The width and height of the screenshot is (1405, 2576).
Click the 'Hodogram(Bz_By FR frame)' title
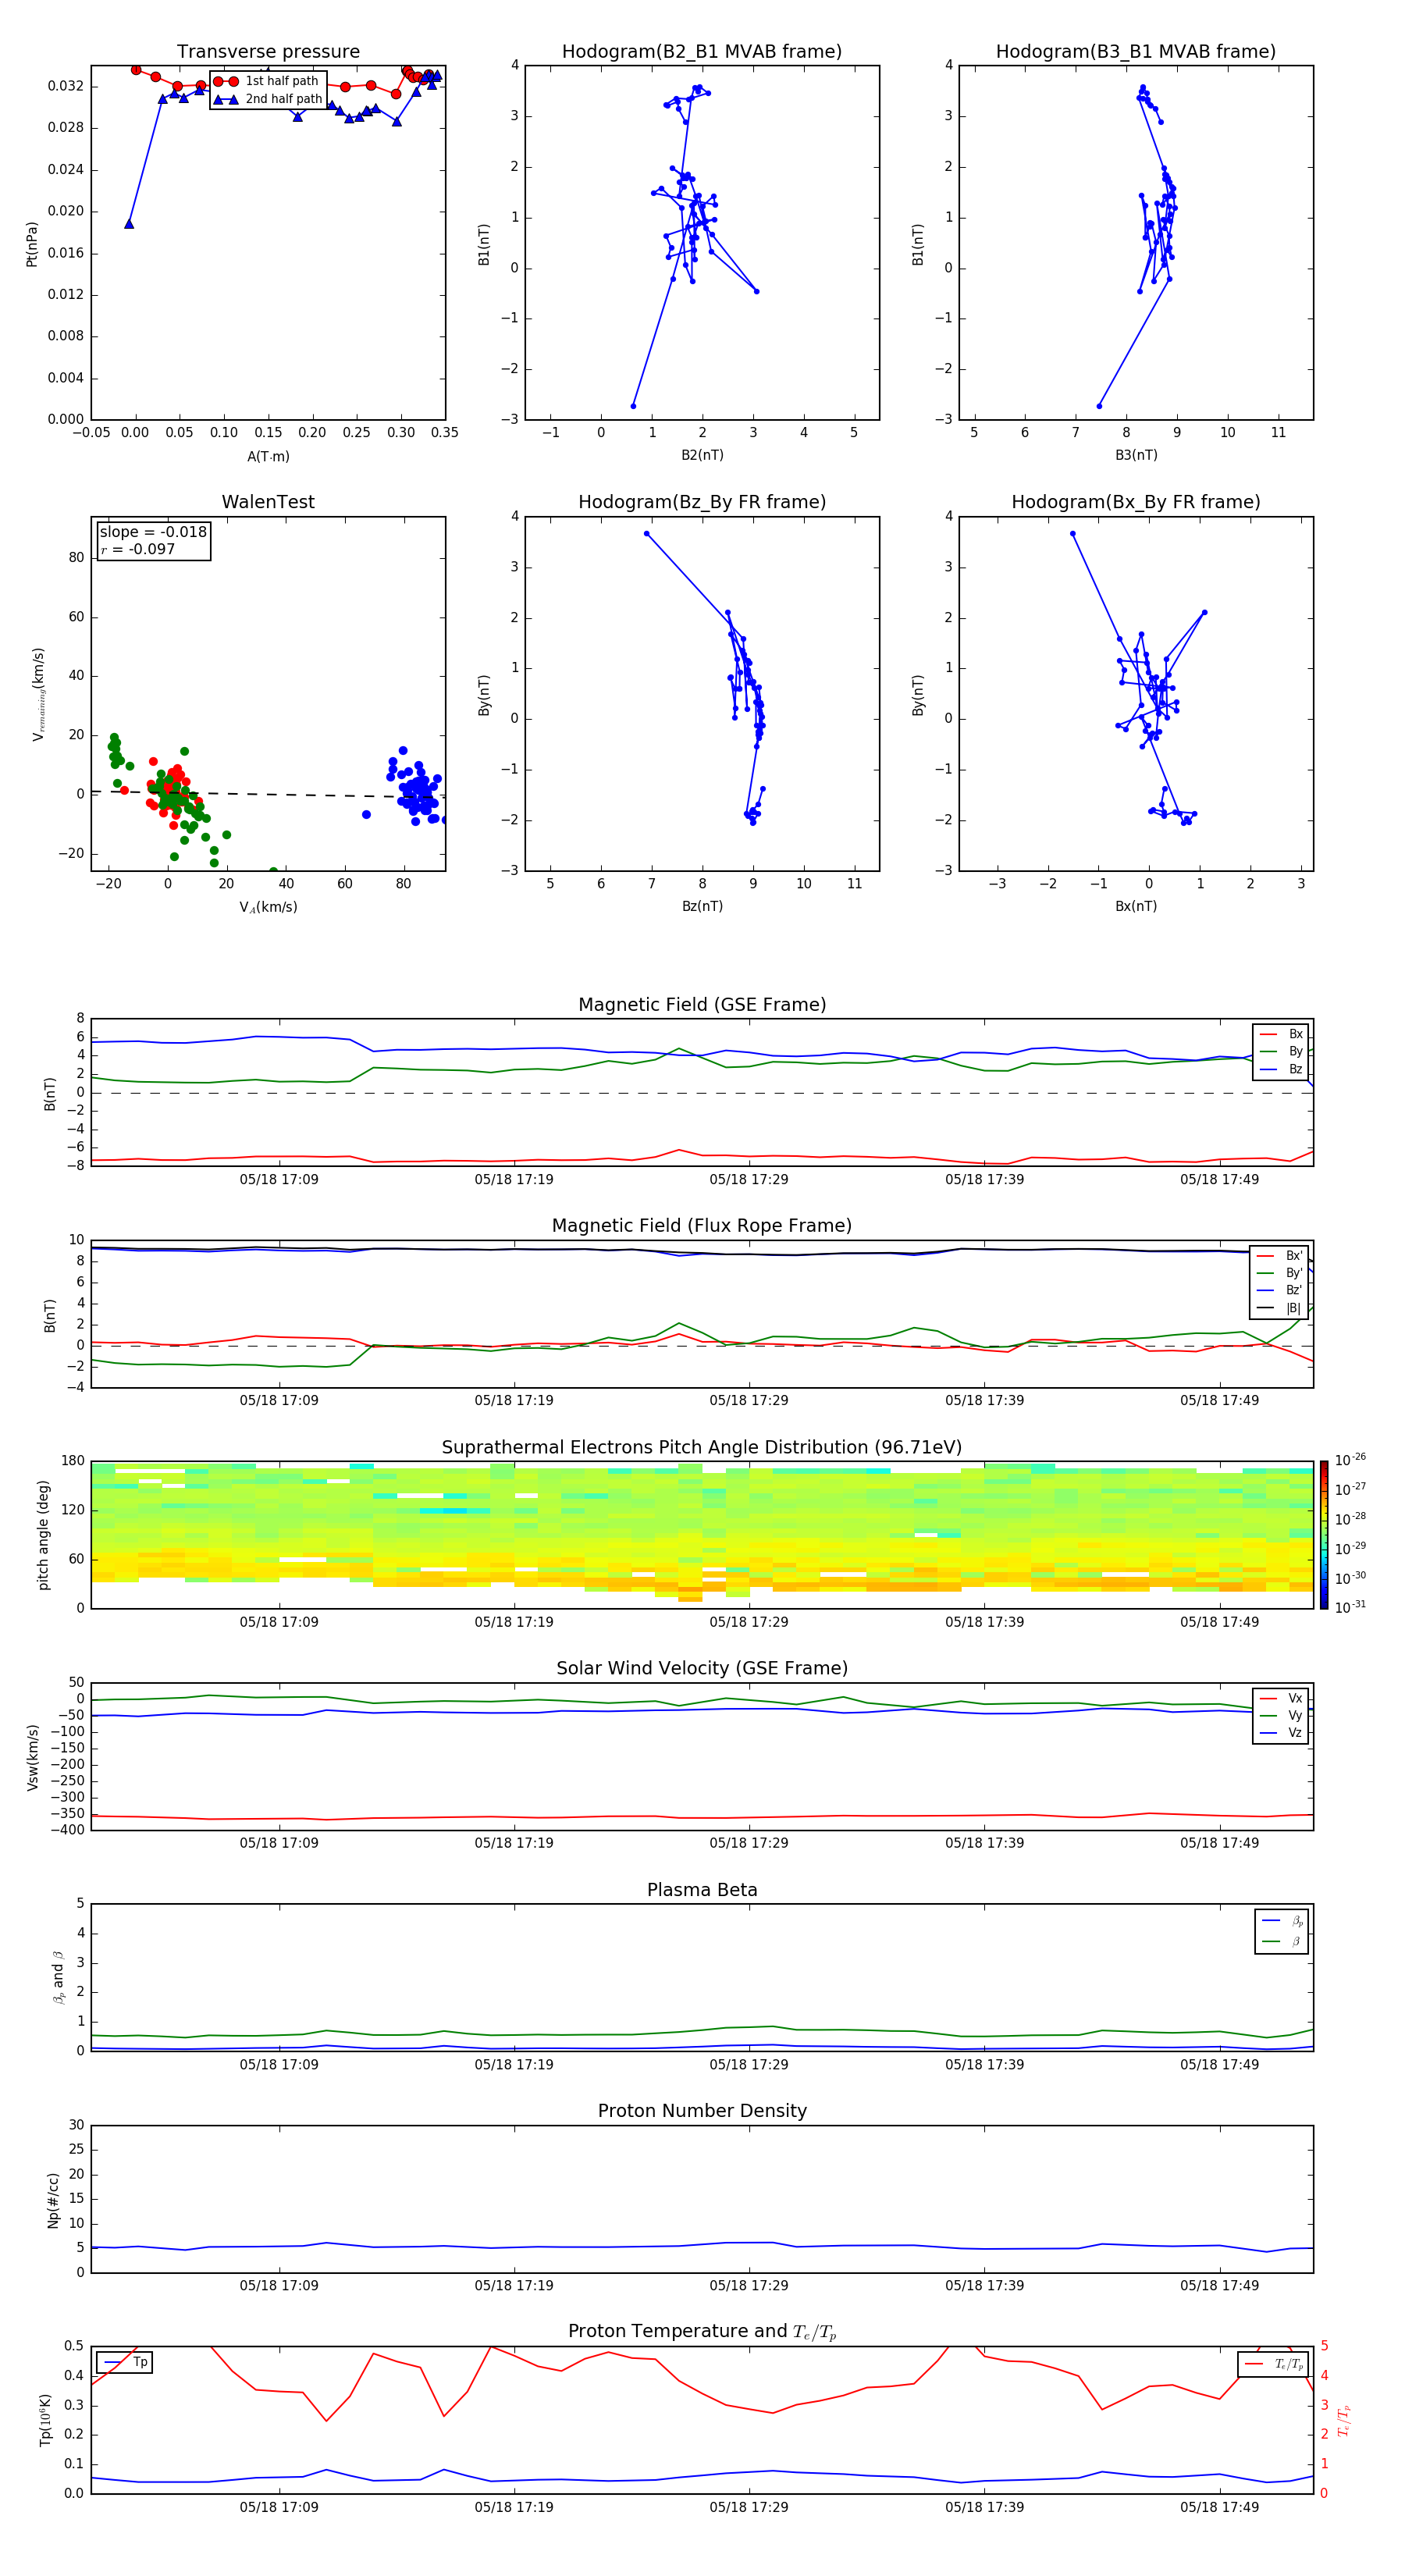point(702,502)
